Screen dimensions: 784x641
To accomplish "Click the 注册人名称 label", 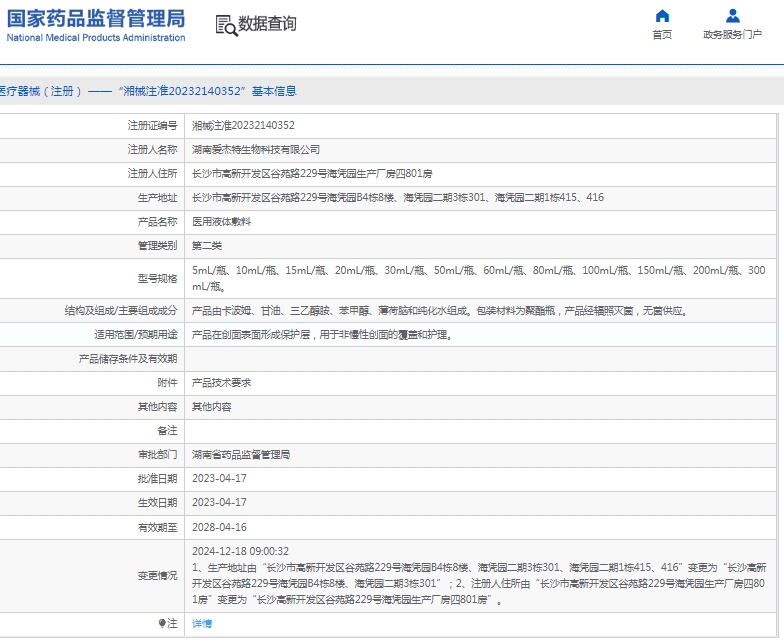I will (x=152, y=150).
